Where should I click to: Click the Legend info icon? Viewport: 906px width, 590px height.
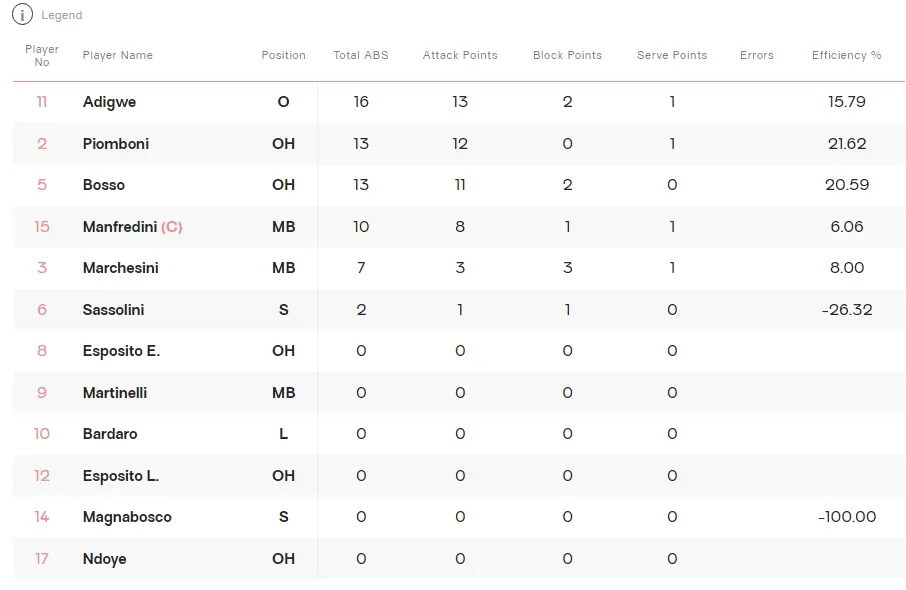(22, 15)
